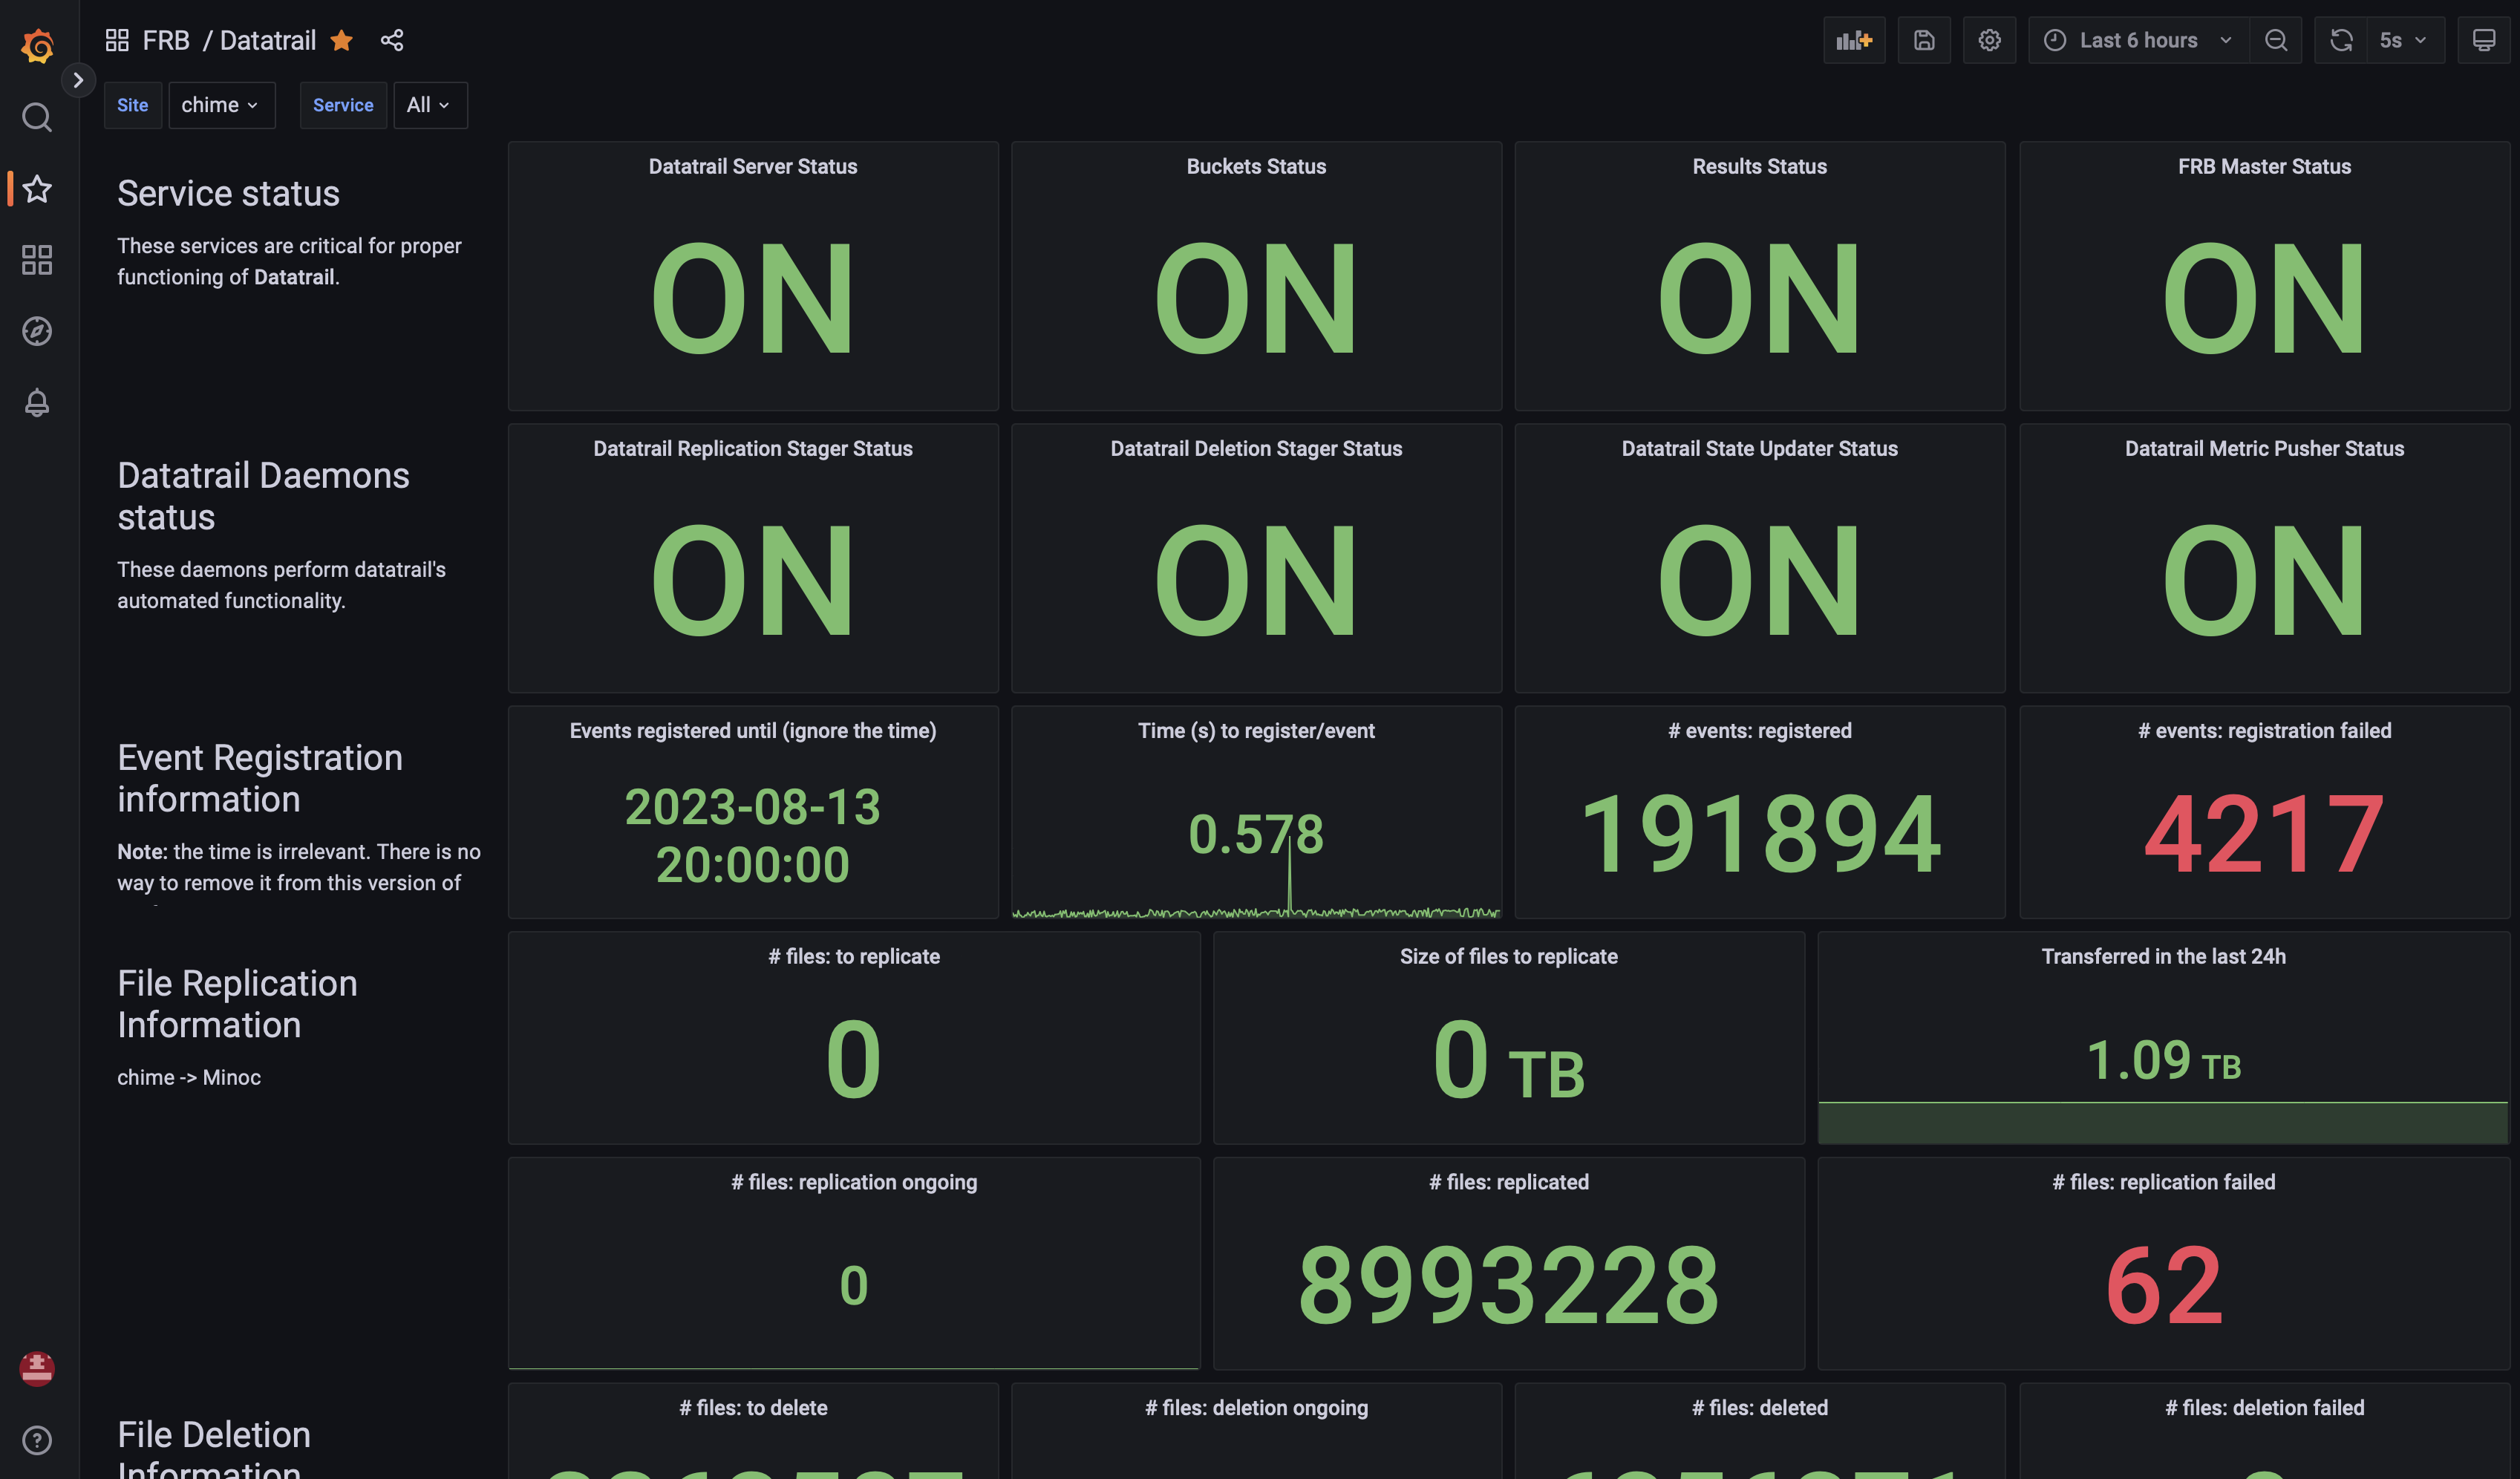The height and width of the screenshot is (1479, 2520).
Task: Zoom out the time range
Action: (x=2276, y=40)
